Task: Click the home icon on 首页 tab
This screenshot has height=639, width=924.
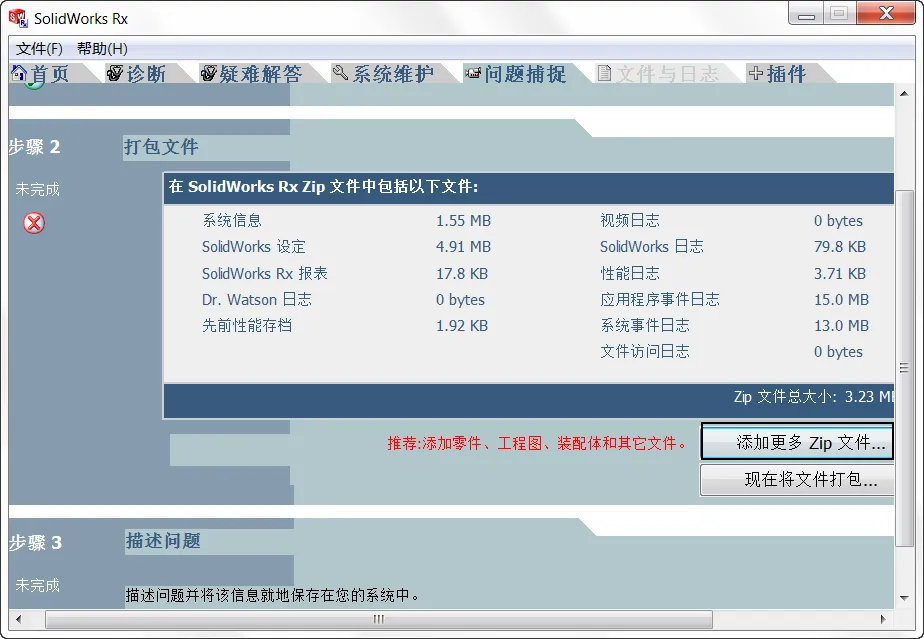Action: pyautogui.click(x=19, y=73)
